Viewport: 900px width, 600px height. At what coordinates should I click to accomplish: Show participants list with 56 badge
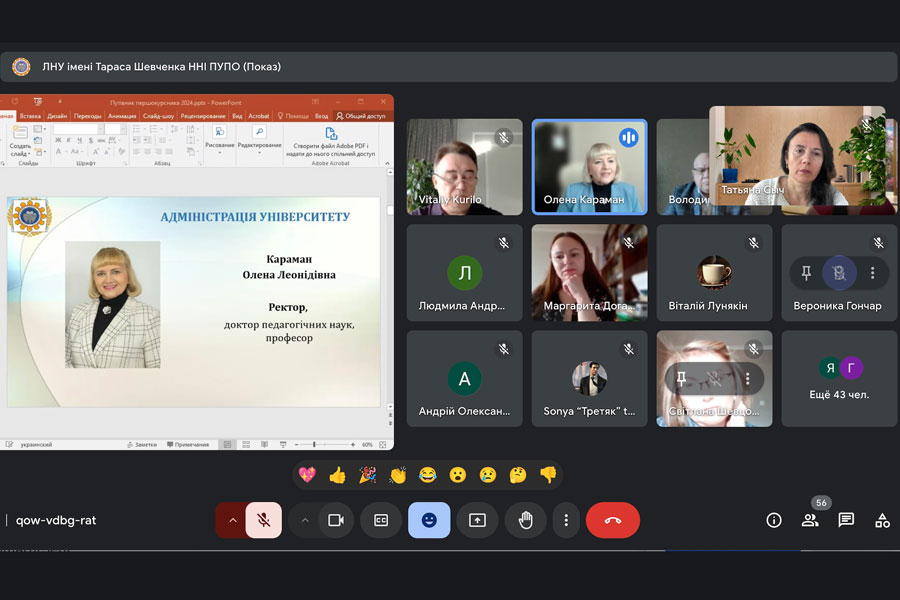[810, 520]
